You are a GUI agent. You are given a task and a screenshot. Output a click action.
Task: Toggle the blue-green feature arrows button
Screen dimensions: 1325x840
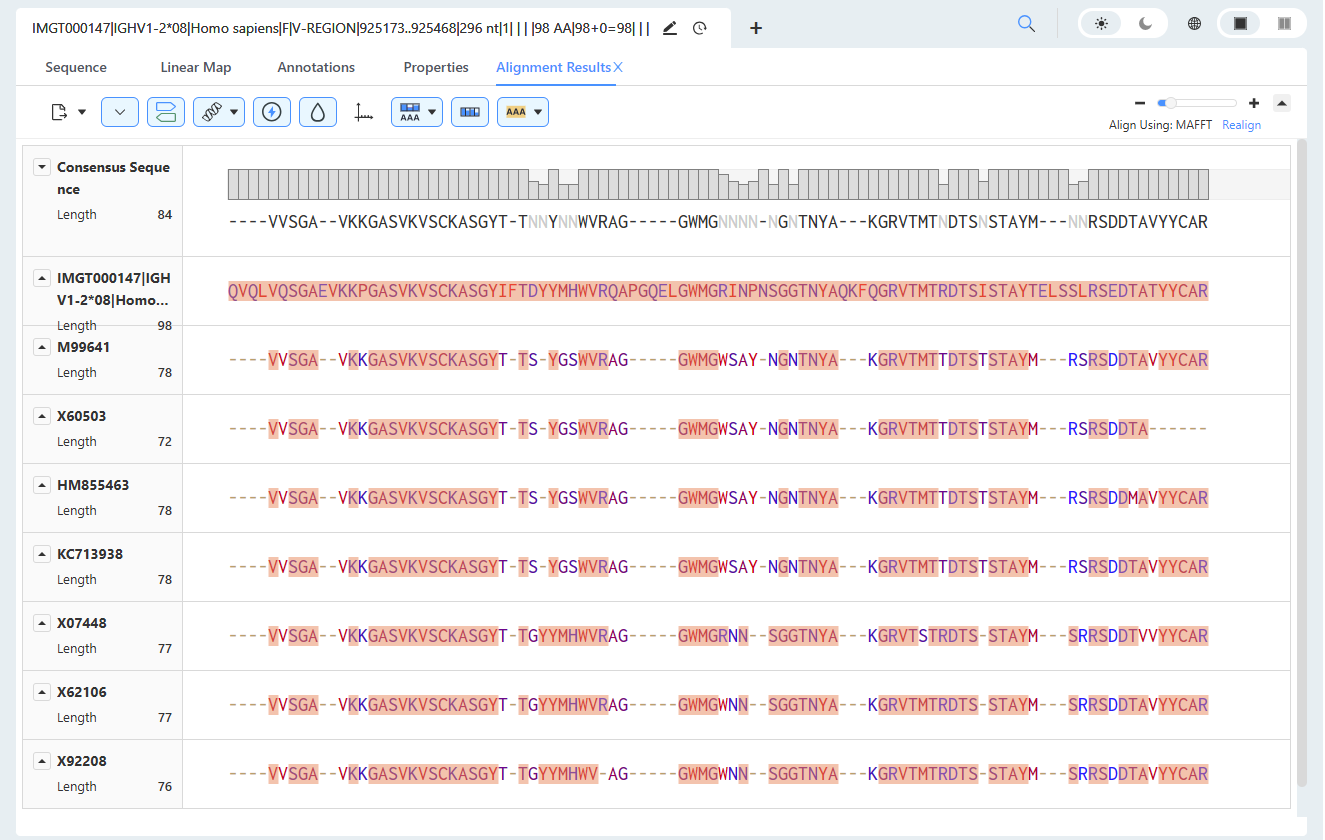click(x=166, y=112)
